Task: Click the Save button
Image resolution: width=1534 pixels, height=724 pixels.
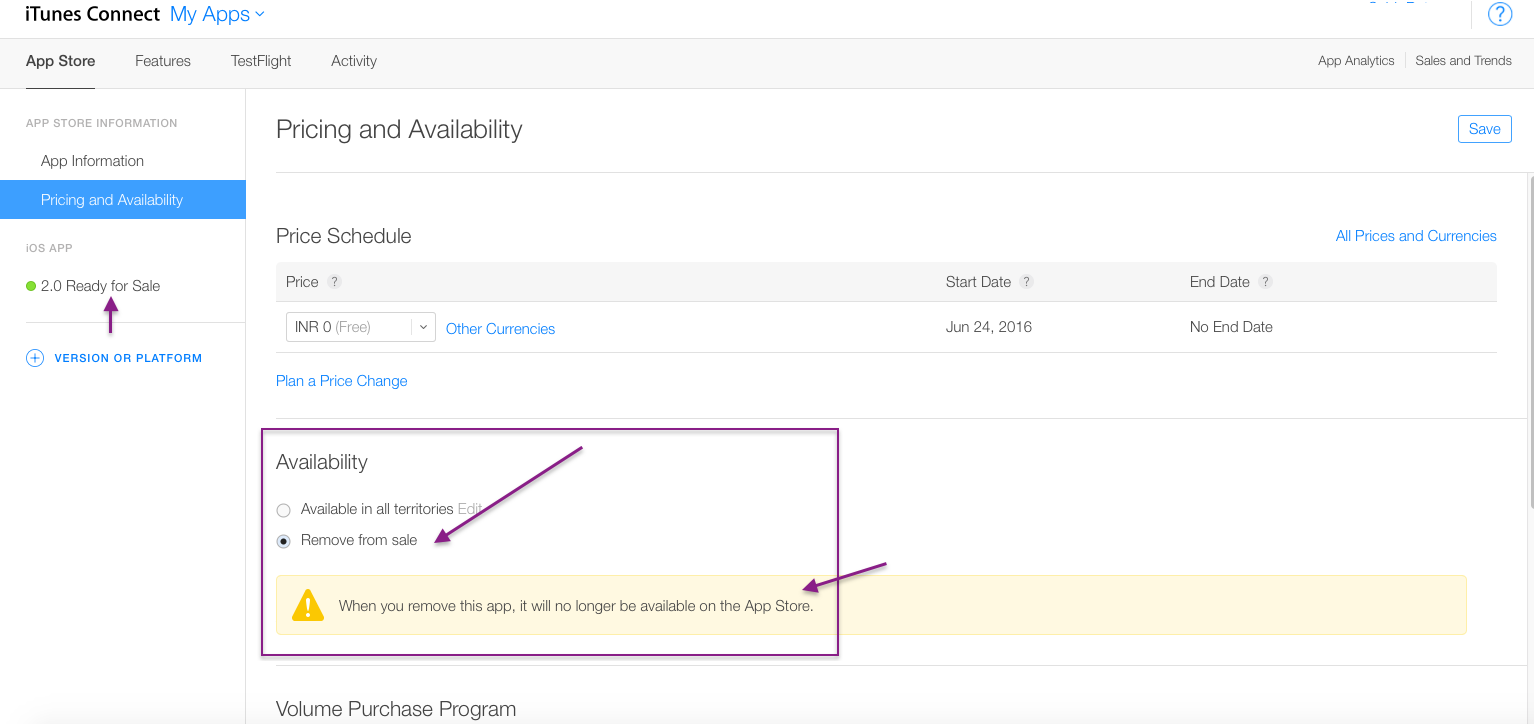Action: [1484, 129]
